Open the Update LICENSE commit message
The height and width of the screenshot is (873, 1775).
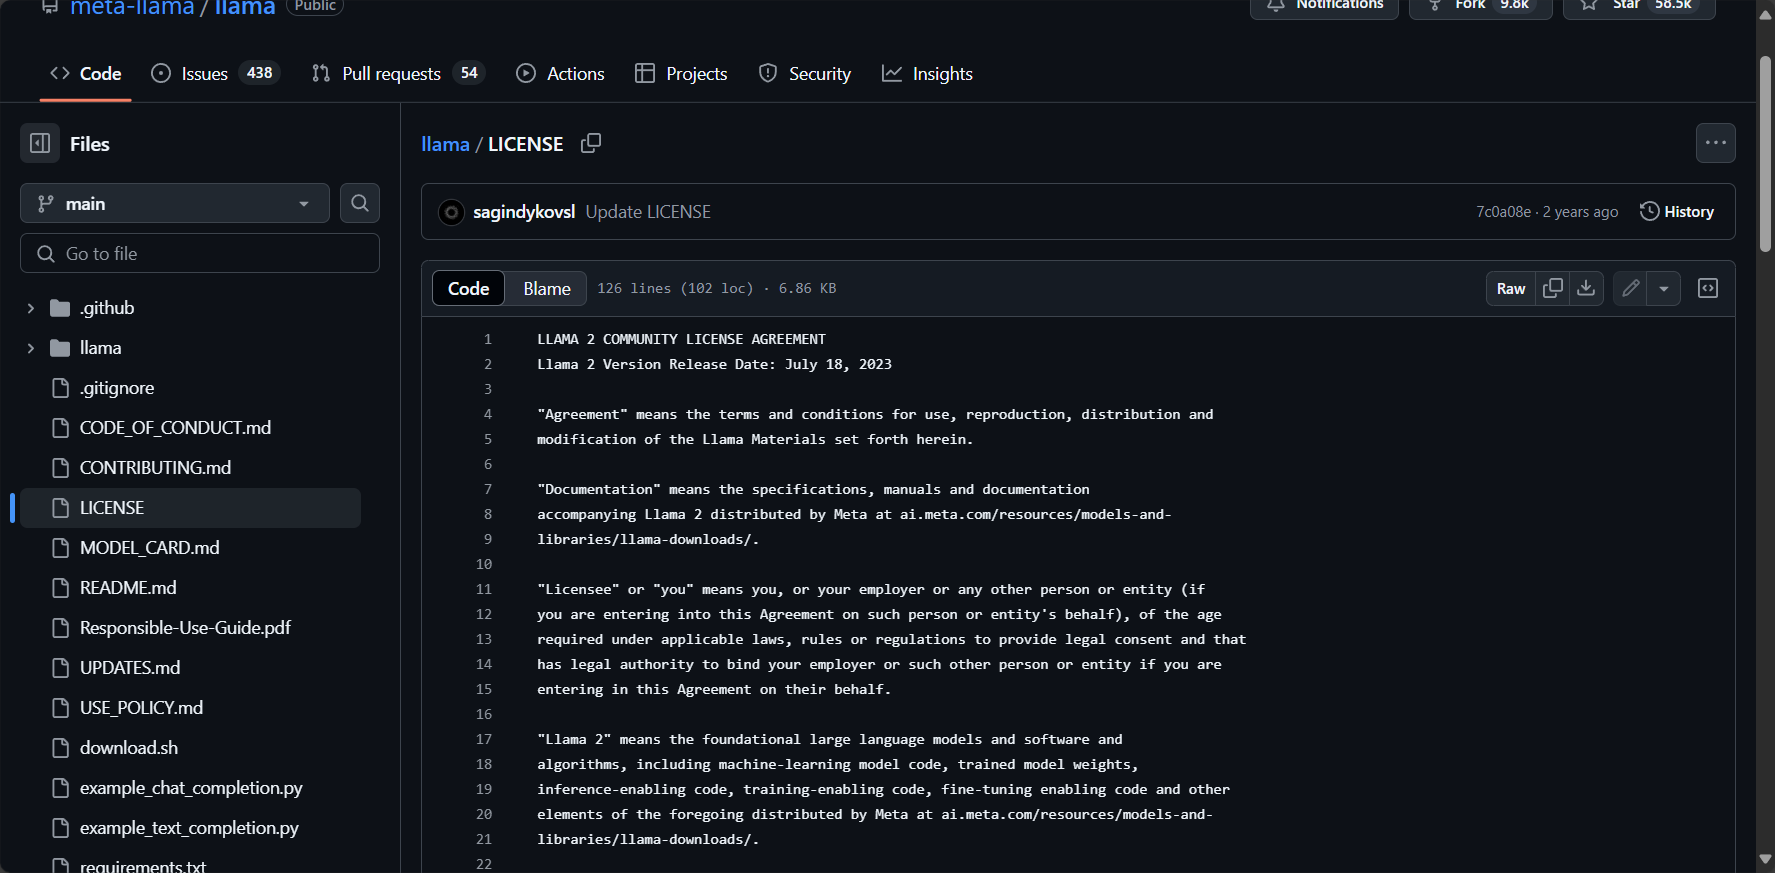648,212
